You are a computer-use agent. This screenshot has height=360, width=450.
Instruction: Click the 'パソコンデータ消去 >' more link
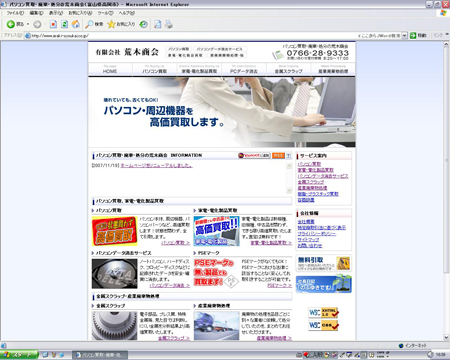(170, 286)
